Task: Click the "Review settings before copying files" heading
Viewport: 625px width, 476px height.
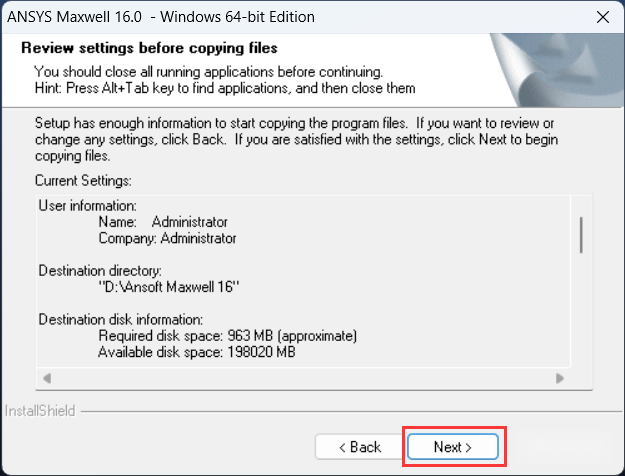Action: pos(149,48)
